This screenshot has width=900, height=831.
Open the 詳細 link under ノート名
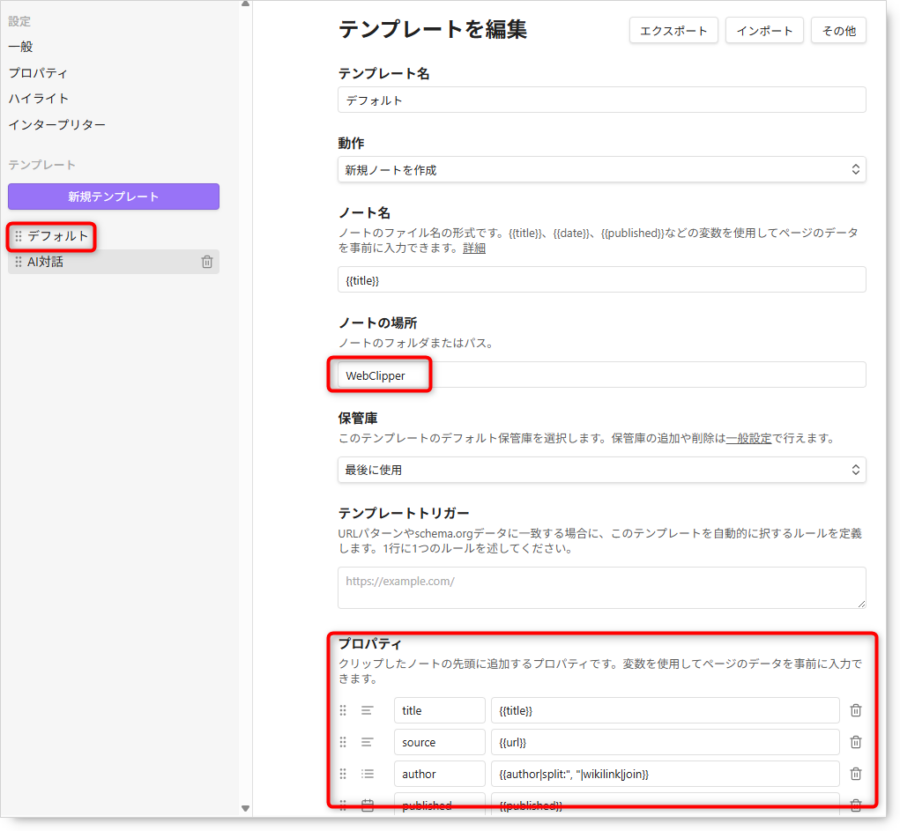[x=474, y=248]
